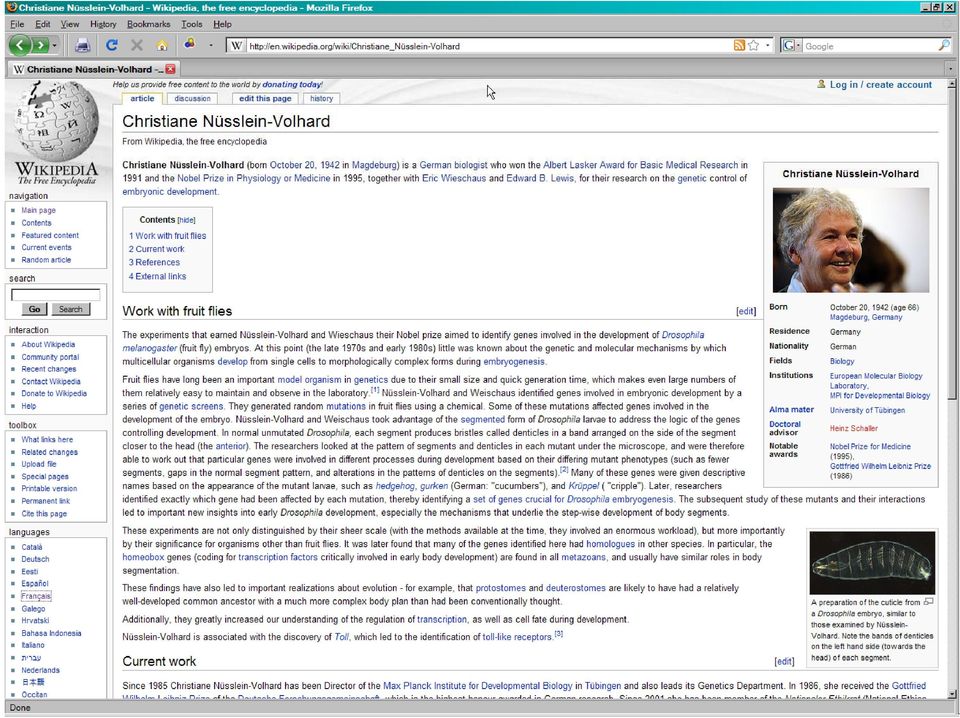Open the list-all-tabs dropdown arrow
The width and height of the screenshot is (960, 718).
950,69
